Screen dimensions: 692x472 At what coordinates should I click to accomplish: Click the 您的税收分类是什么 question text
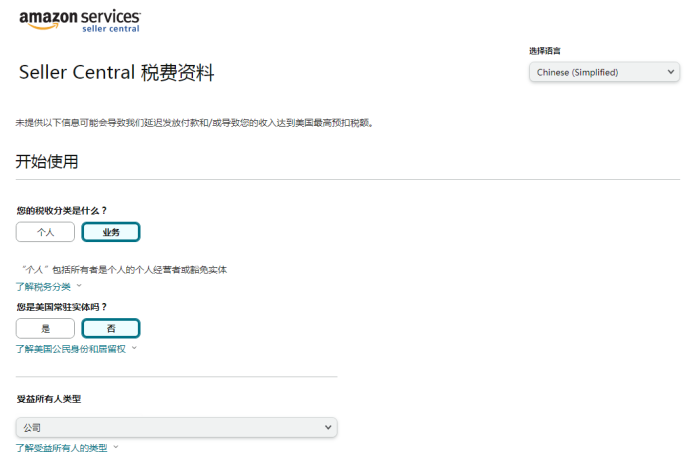point(62,210)
